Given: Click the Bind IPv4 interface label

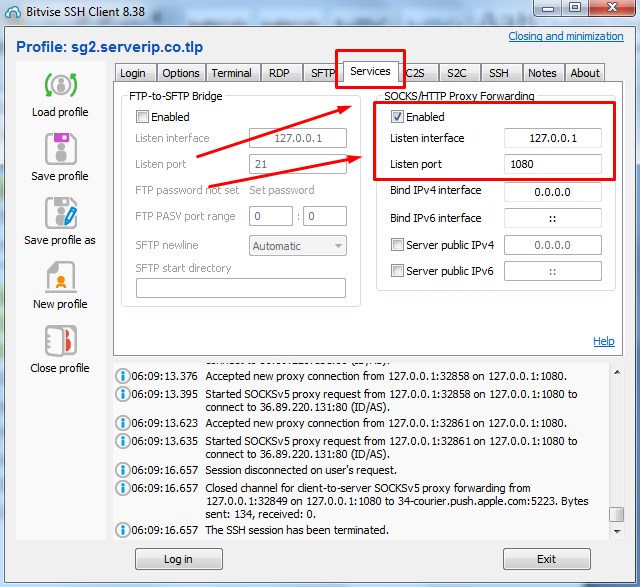Looking at the screenshot, I should [x=436, y=190].
